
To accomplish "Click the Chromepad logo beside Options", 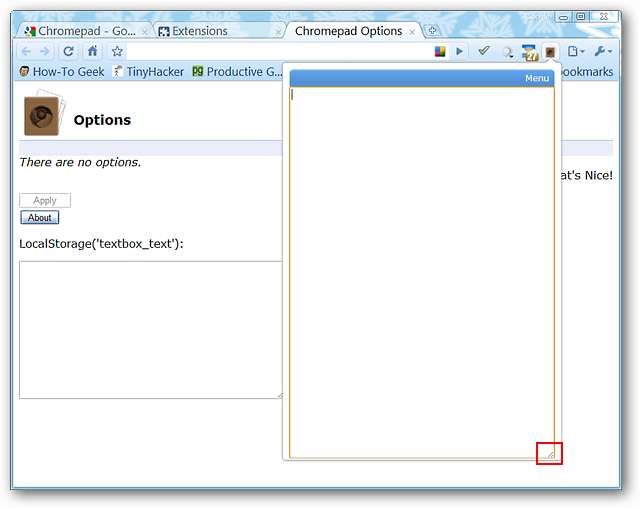I will [x=43, y=113].
